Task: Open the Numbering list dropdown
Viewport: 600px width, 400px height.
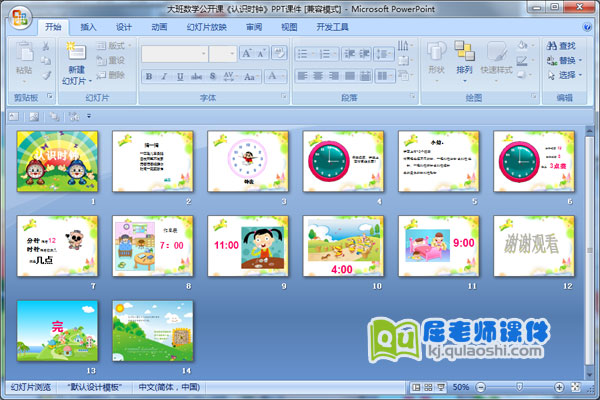Action: [x=327, y=54]
